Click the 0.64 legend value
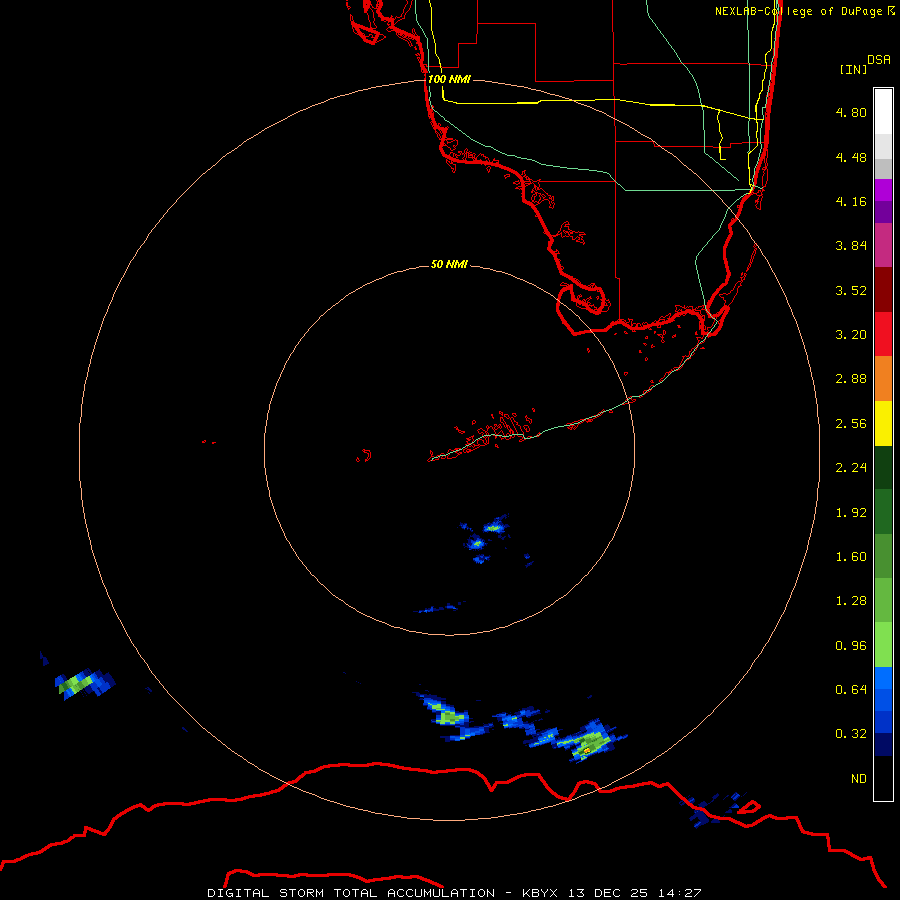The height and width of the screenshot is (900, 900). coord(851,689)
